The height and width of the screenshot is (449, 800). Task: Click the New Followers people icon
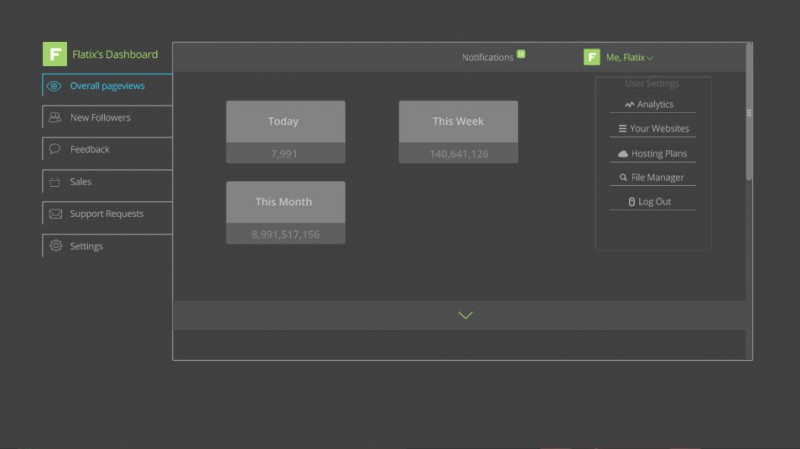(55, 118)
